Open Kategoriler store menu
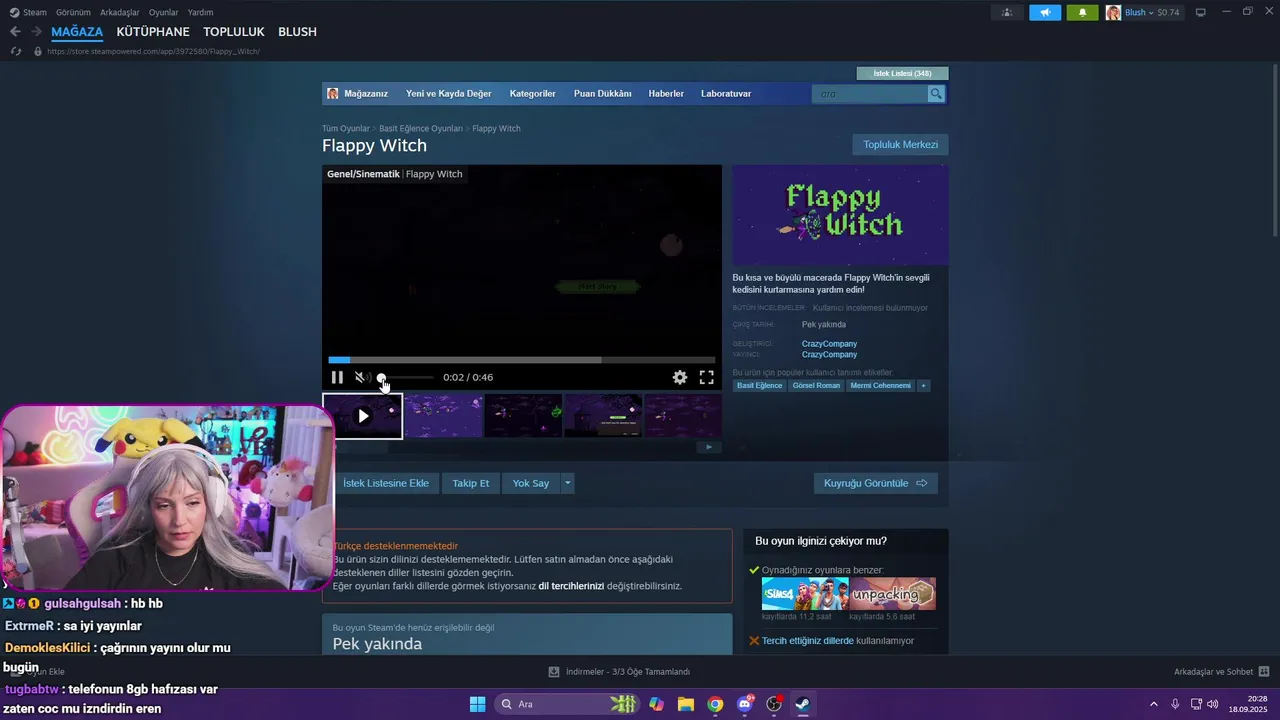 pos(532,93)
